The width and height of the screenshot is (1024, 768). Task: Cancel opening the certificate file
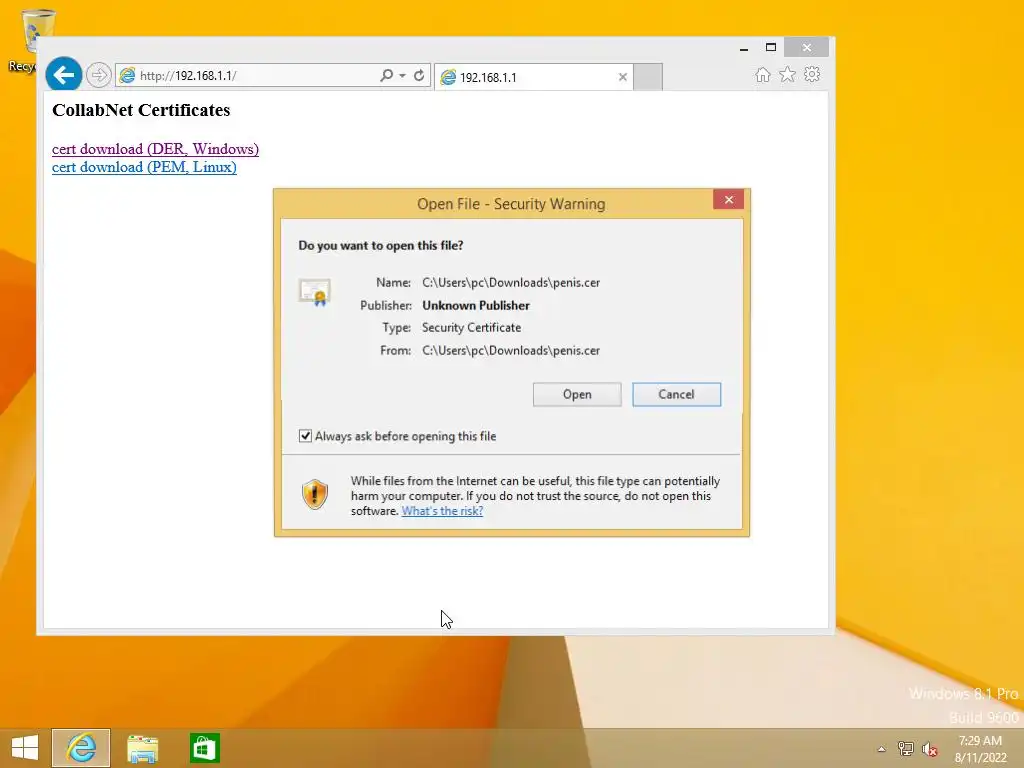coord(677,394)
